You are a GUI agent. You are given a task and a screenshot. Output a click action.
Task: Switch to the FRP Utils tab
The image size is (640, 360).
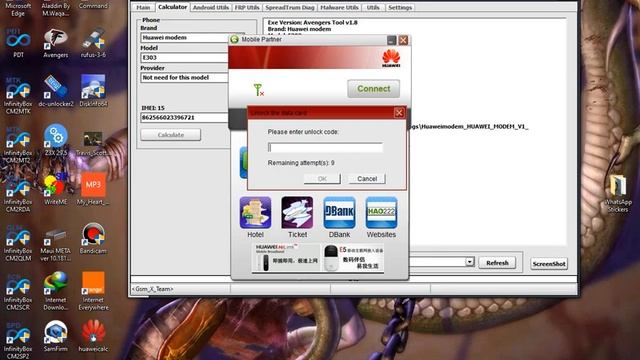(x=247, y=7)
